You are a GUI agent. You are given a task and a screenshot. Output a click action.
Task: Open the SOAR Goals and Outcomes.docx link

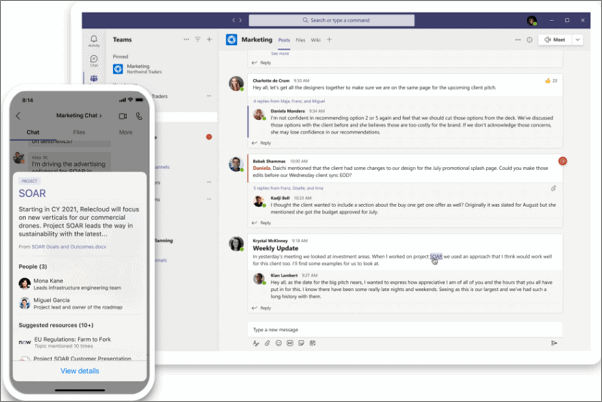click(69, 247)
